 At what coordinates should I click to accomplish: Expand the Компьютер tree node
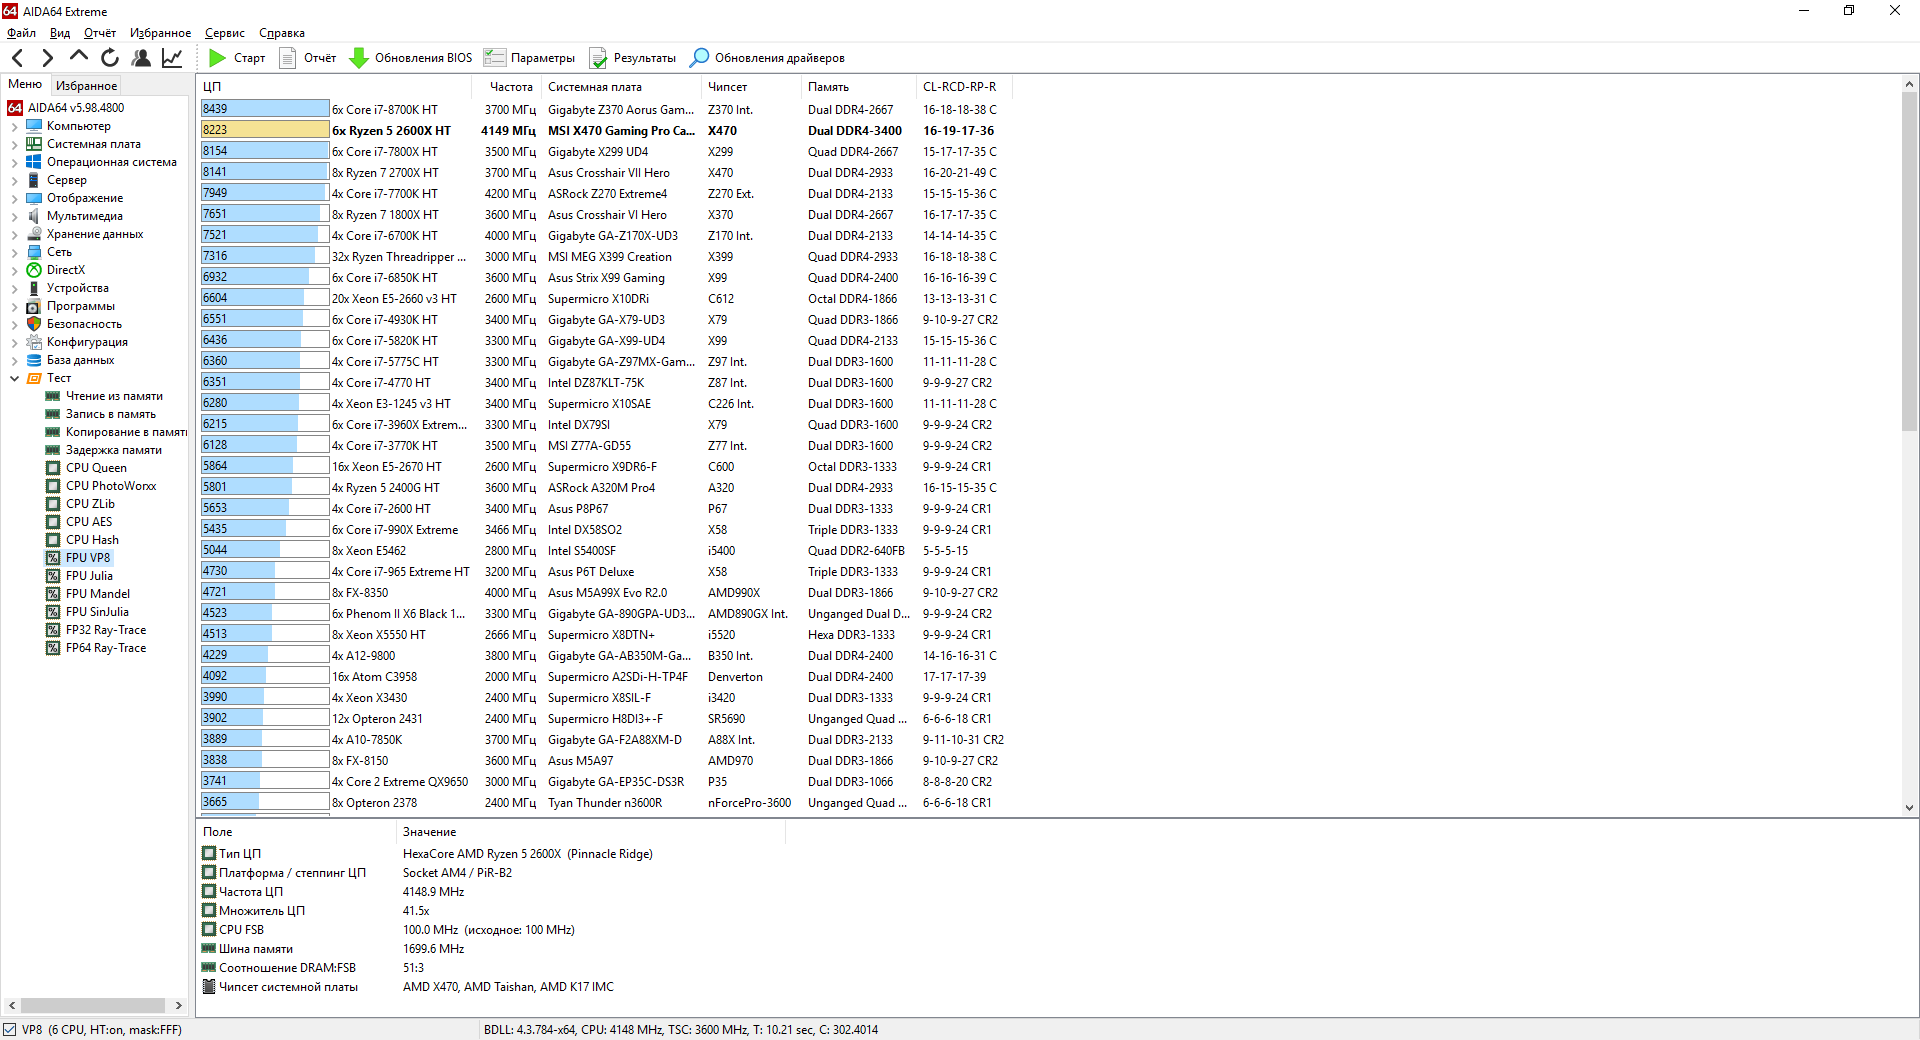point(14,126)
